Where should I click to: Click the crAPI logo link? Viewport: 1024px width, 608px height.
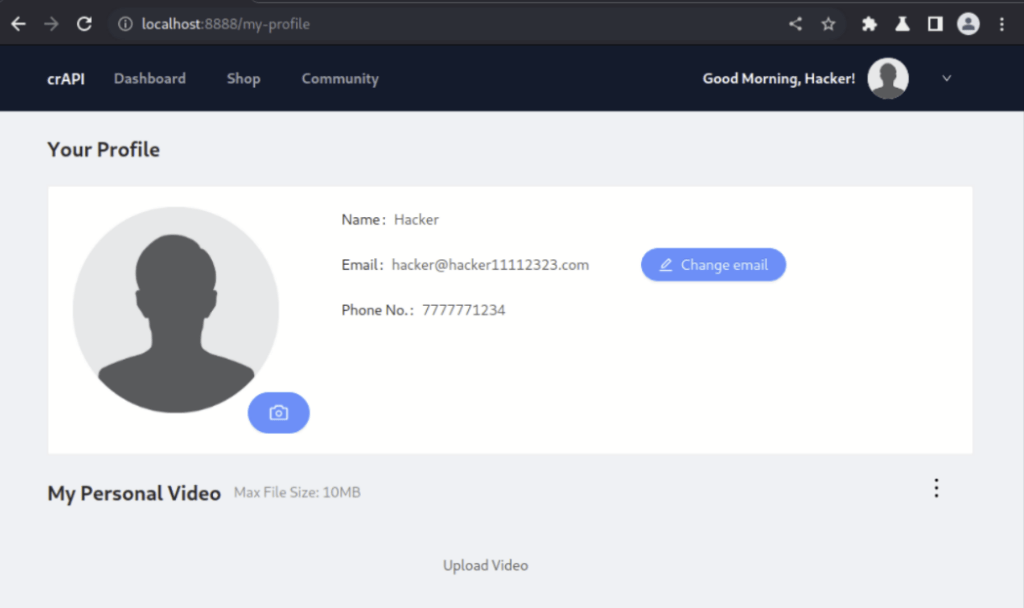(x=66, y=79)
